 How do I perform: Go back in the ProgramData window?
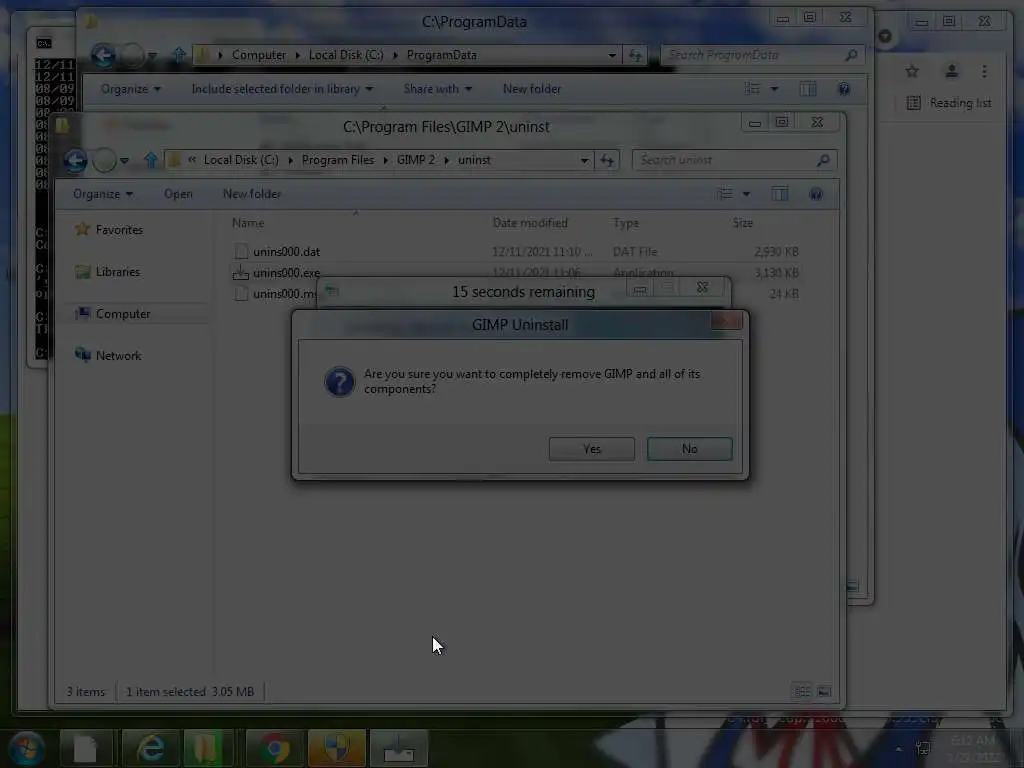[x=103, y=56]
